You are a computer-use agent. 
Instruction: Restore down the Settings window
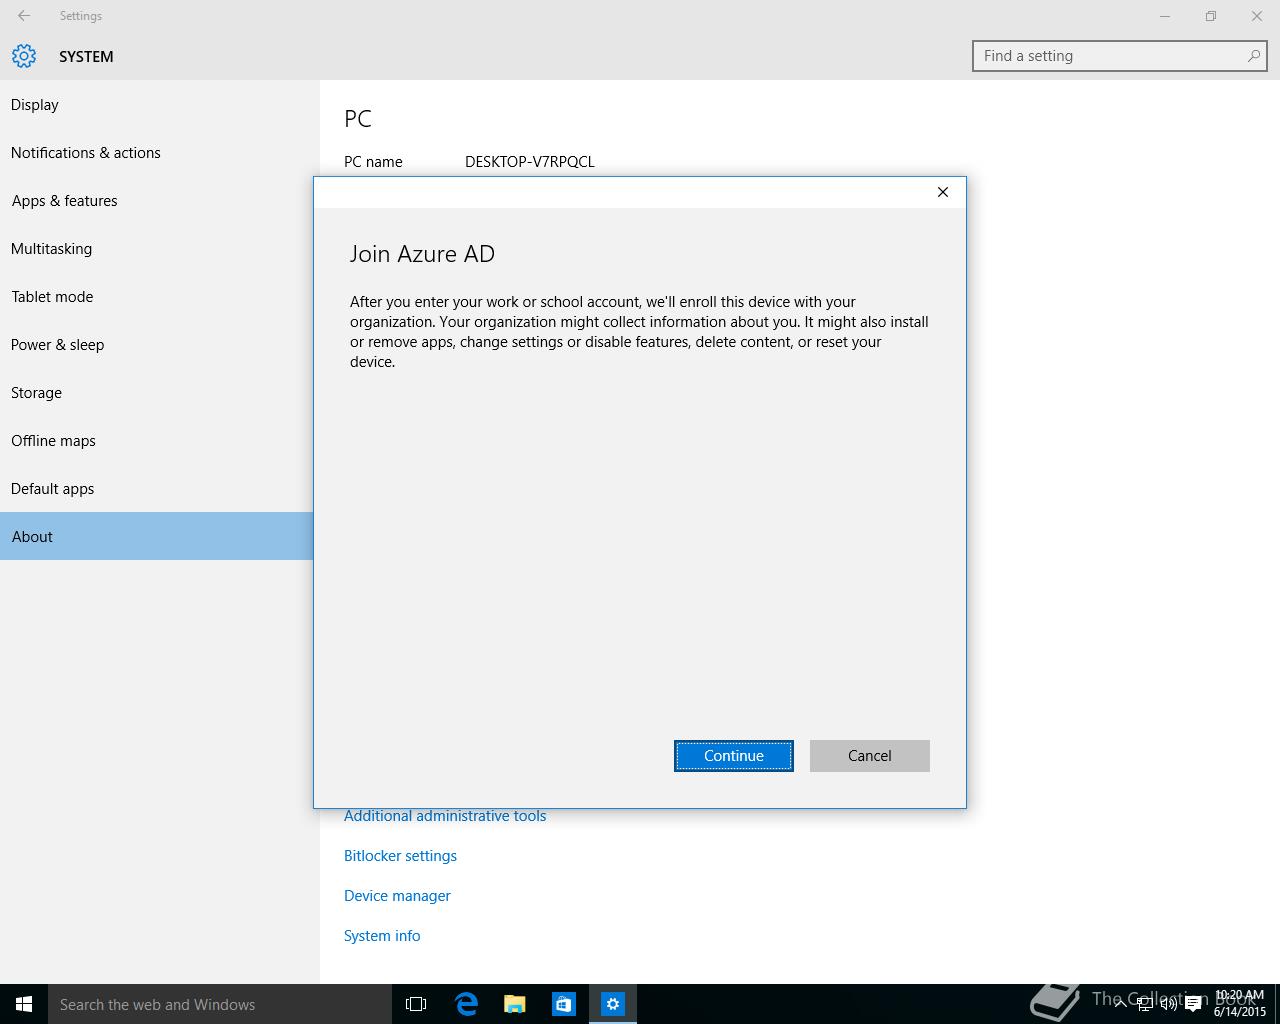(1211, 16)
